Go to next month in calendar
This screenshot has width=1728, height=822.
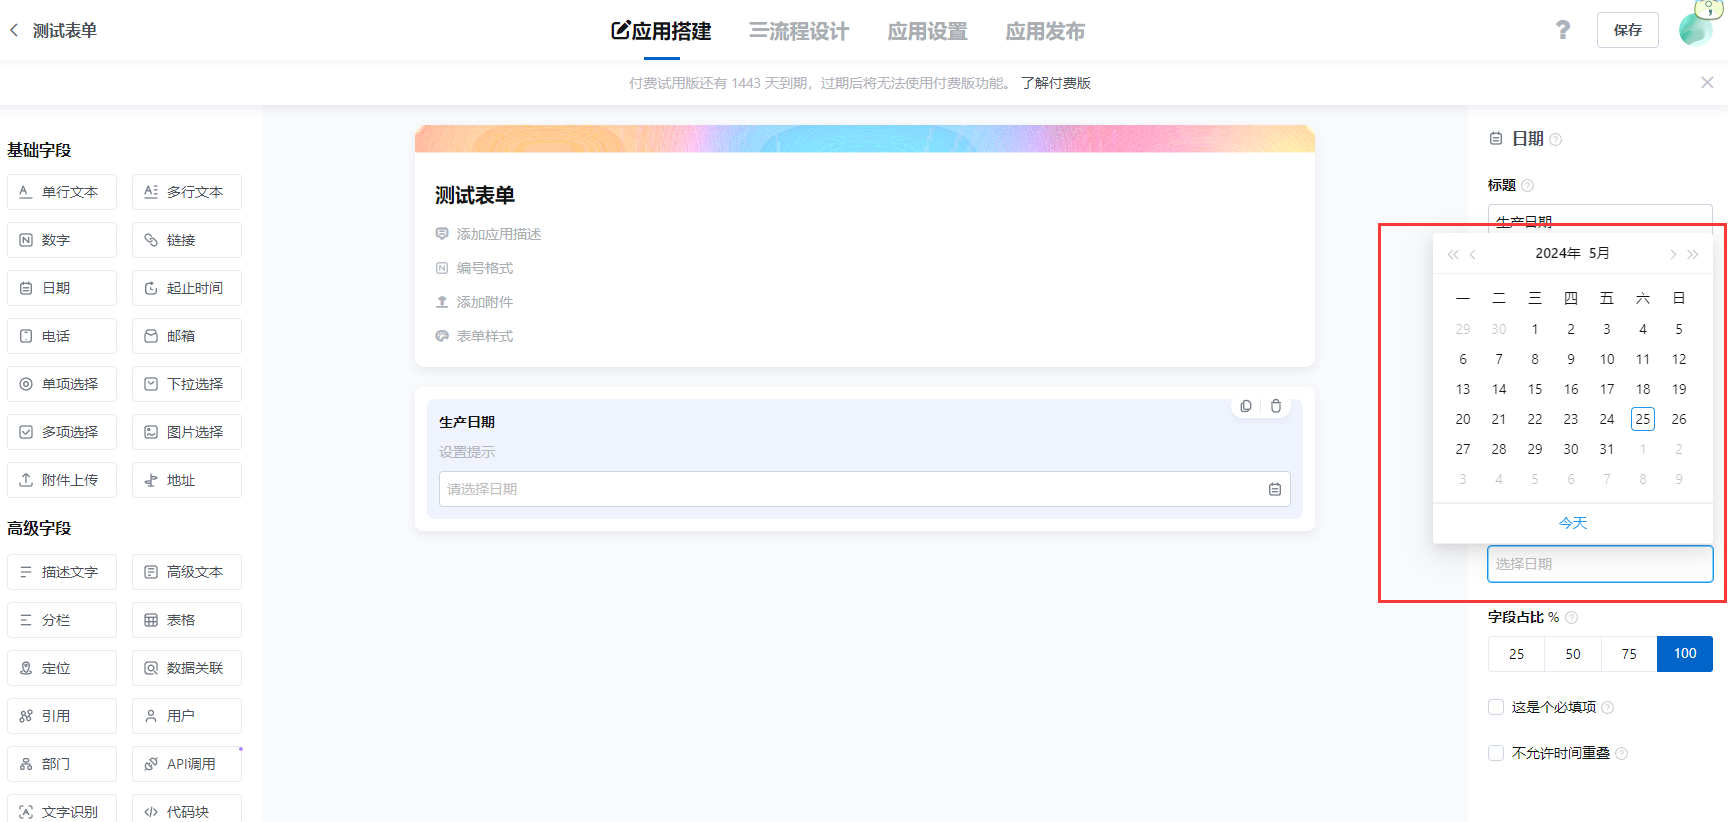(x=1672, y=254)
